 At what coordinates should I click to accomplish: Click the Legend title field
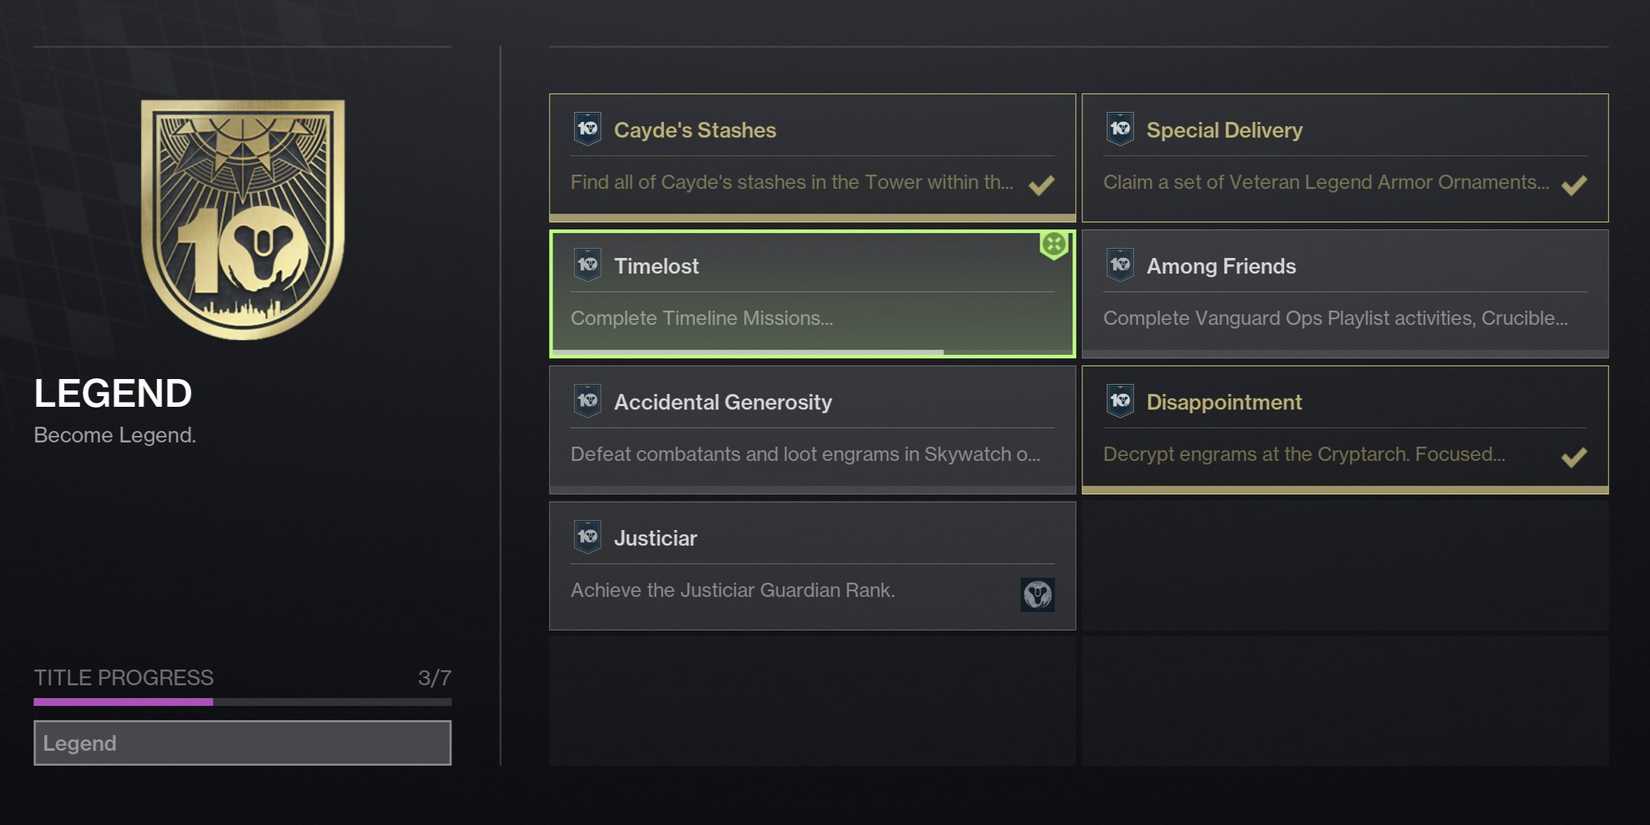click(242, 743)
